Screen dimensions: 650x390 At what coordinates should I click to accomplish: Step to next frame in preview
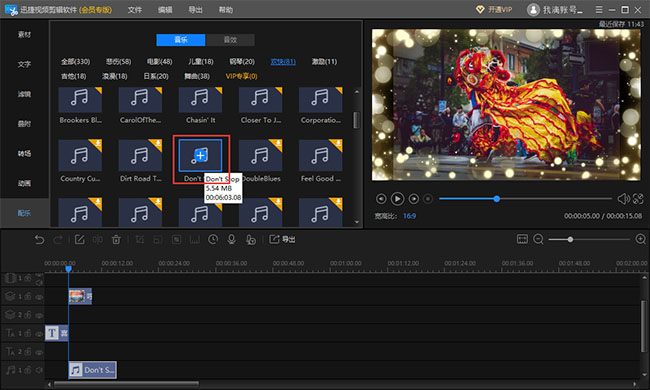point(413,199)
